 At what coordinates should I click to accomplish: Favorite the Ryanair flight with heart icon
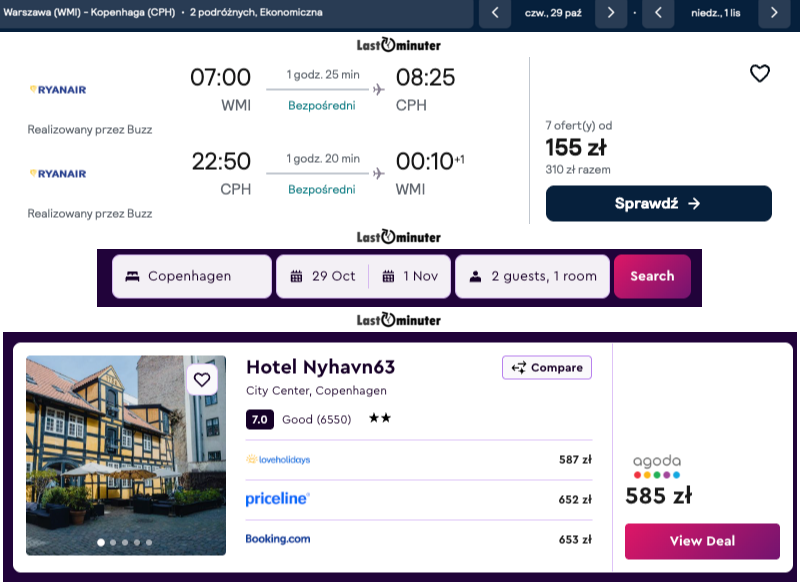(759, 74)
